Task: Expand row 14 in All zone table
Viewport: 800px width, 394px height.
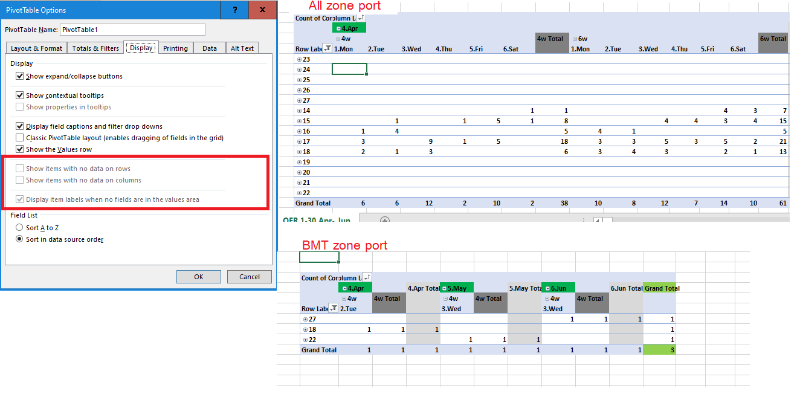Action: click(299, 110)
